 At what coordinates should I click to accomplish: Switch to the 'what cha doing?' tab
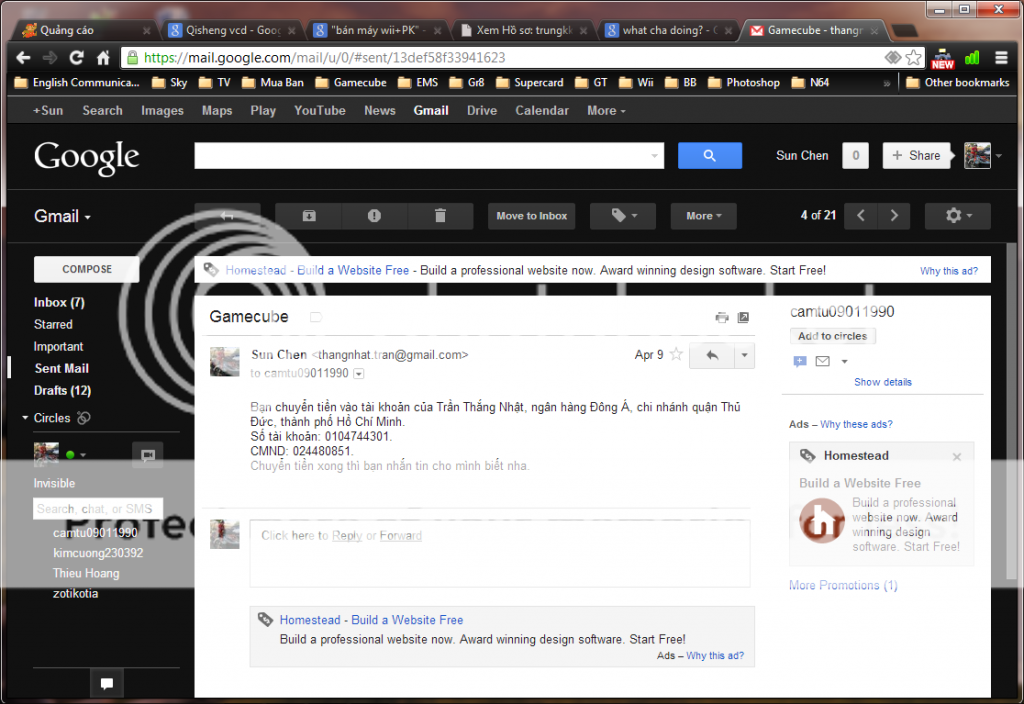[669, 30]
